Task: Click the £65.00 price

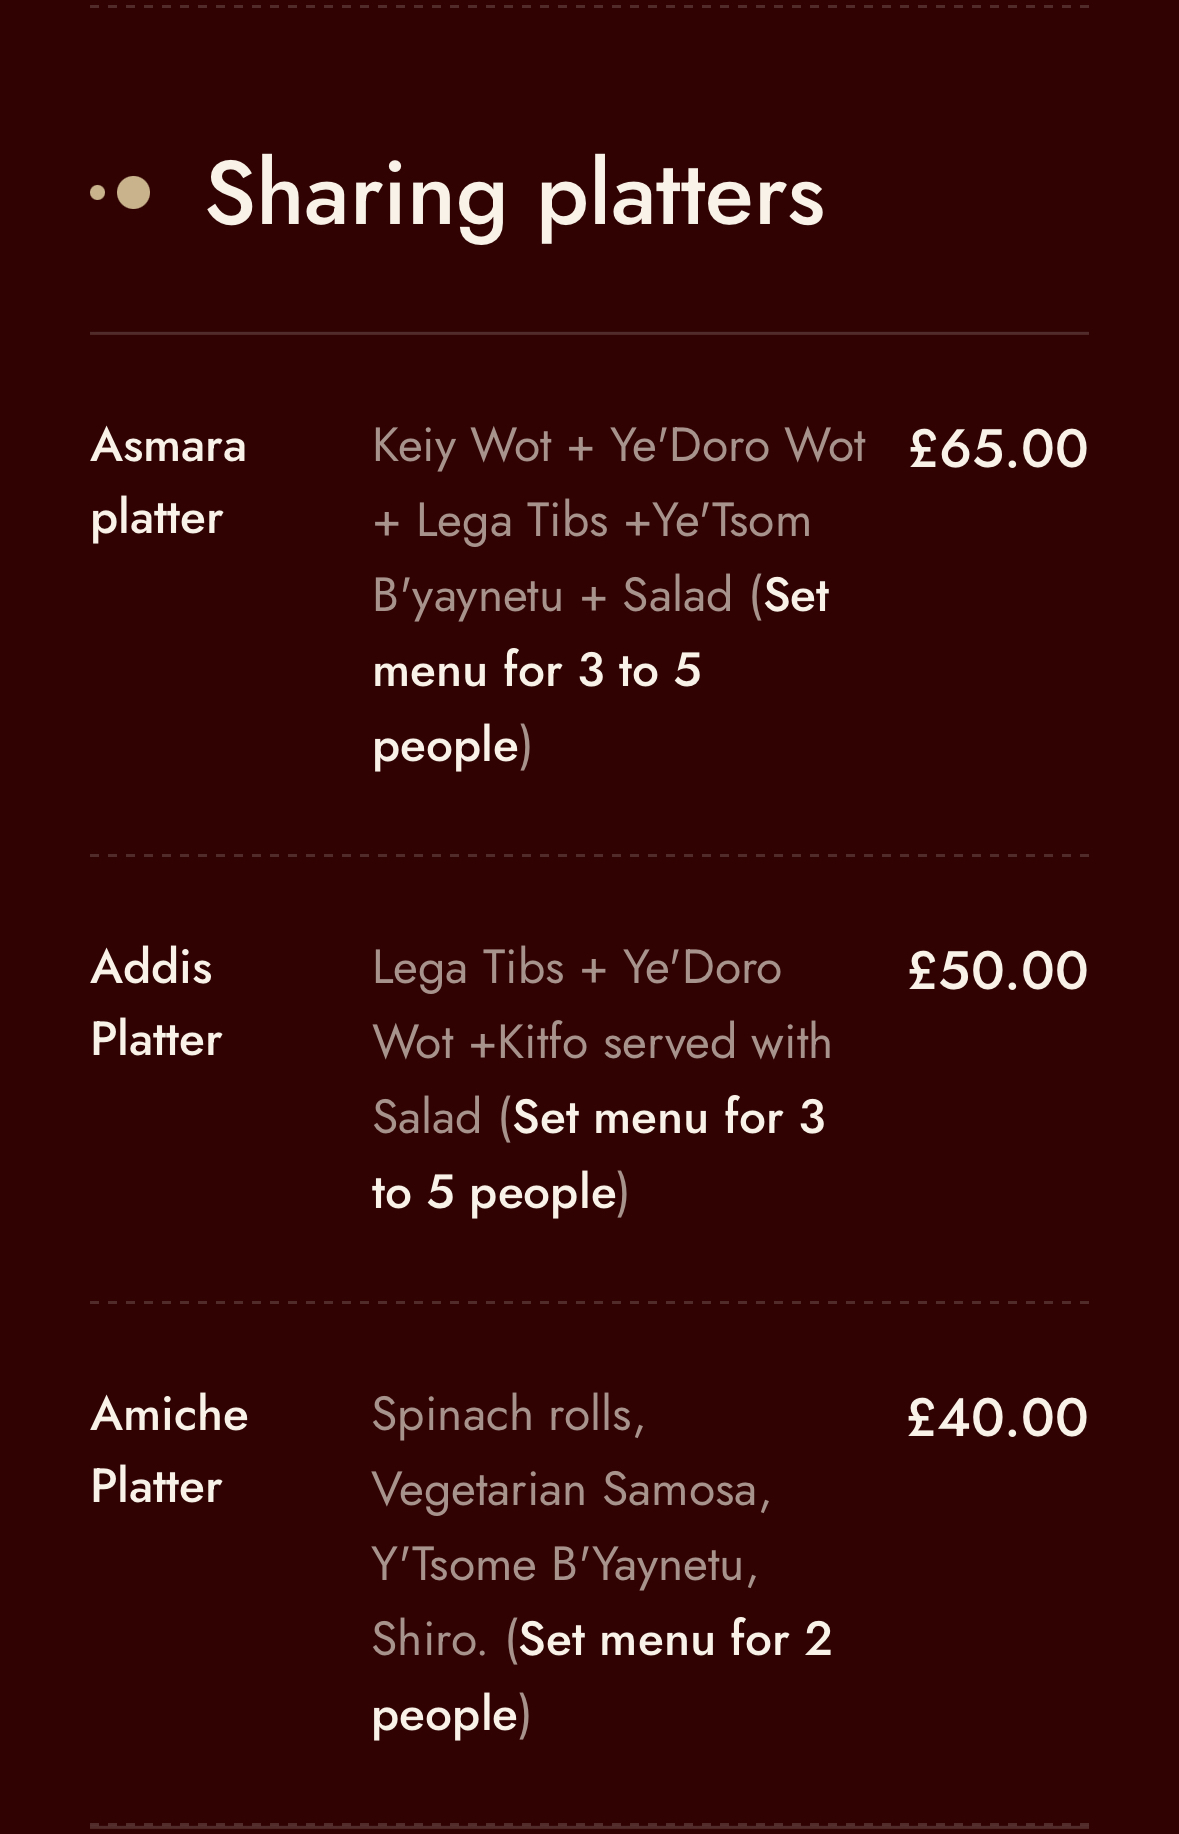Action: (997, 448)
